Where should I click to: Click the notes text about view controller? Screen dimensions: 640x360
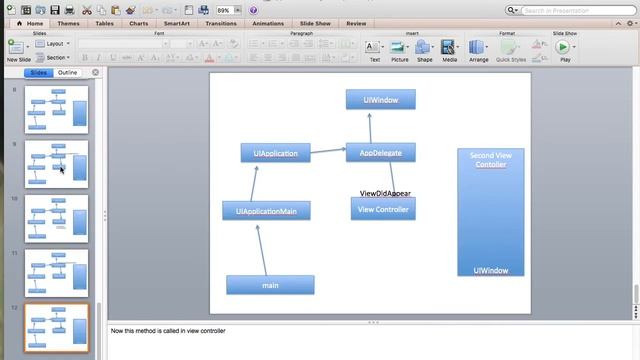click(168, 331)
